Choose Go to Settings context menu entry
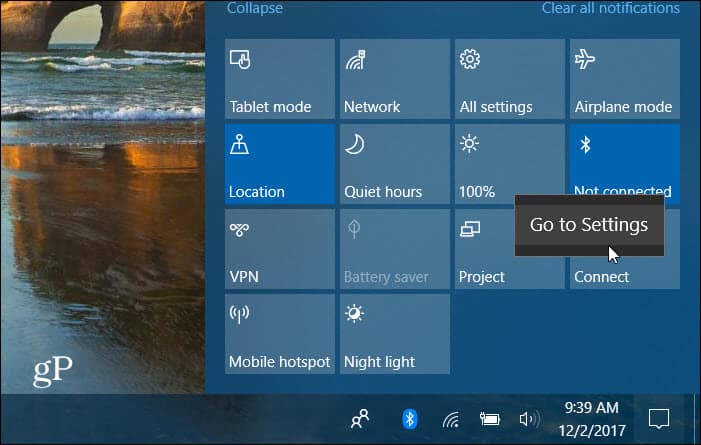 tap(589, 225)
